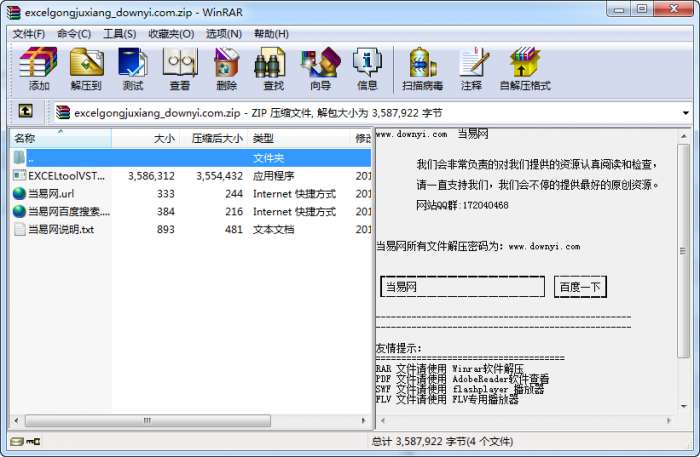Viewport: 700px width, 457px height.
Task: Click the 当易网.url globe icon
Action: (x=19, y=193)
